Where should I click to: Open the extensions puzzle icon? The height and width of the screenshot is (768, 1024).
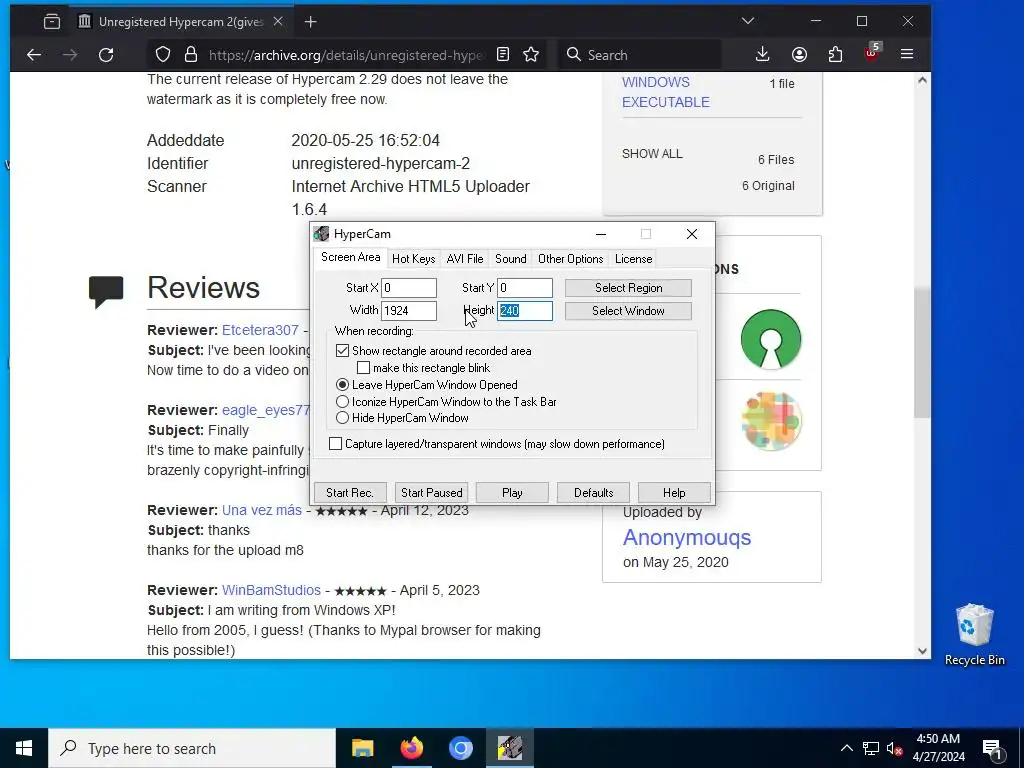tap(835, 55)
